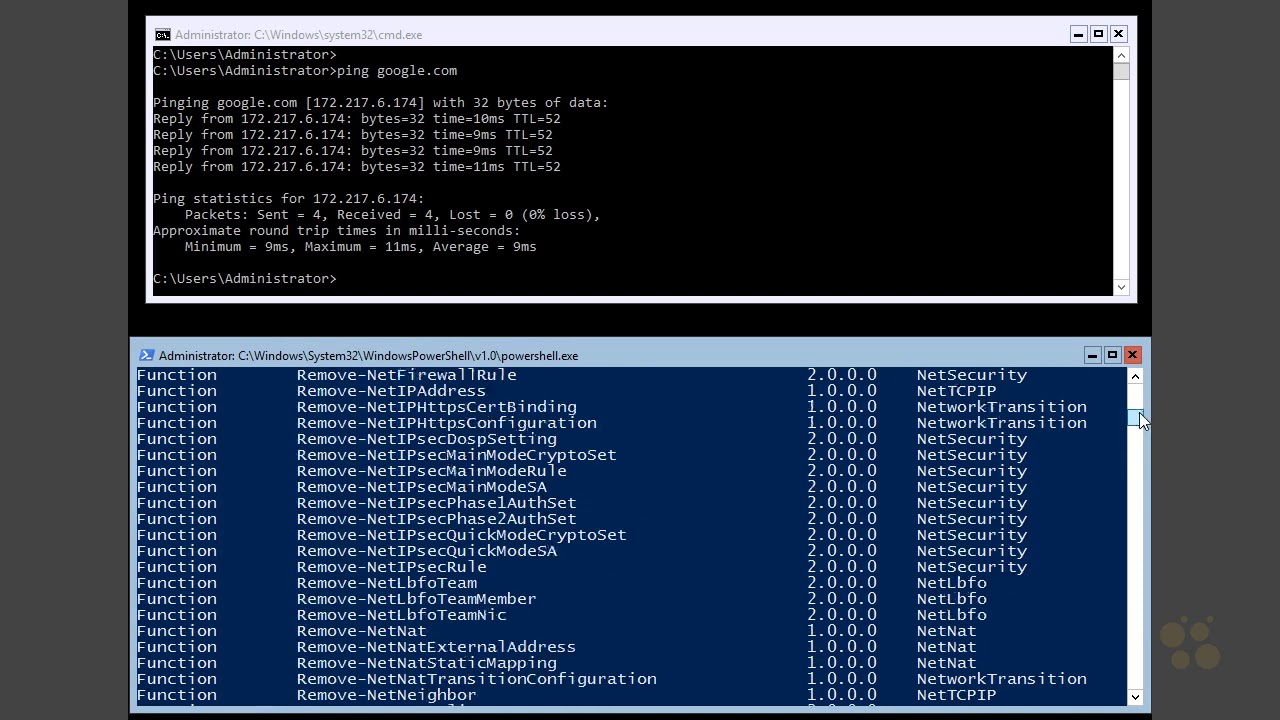The height and width of the screenshot is (720, 1280).
Task: Click the PowerShell title bar icon
Action: tap(146, 355)
